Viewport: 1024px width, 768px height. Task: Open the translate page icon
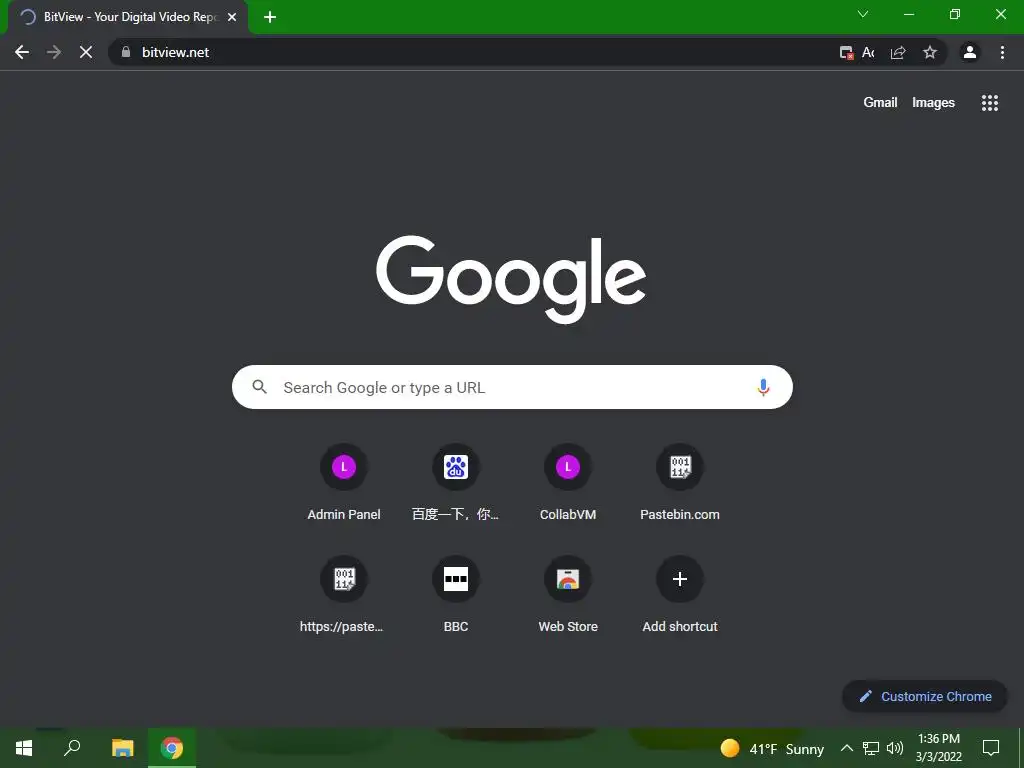pos(869,52)
